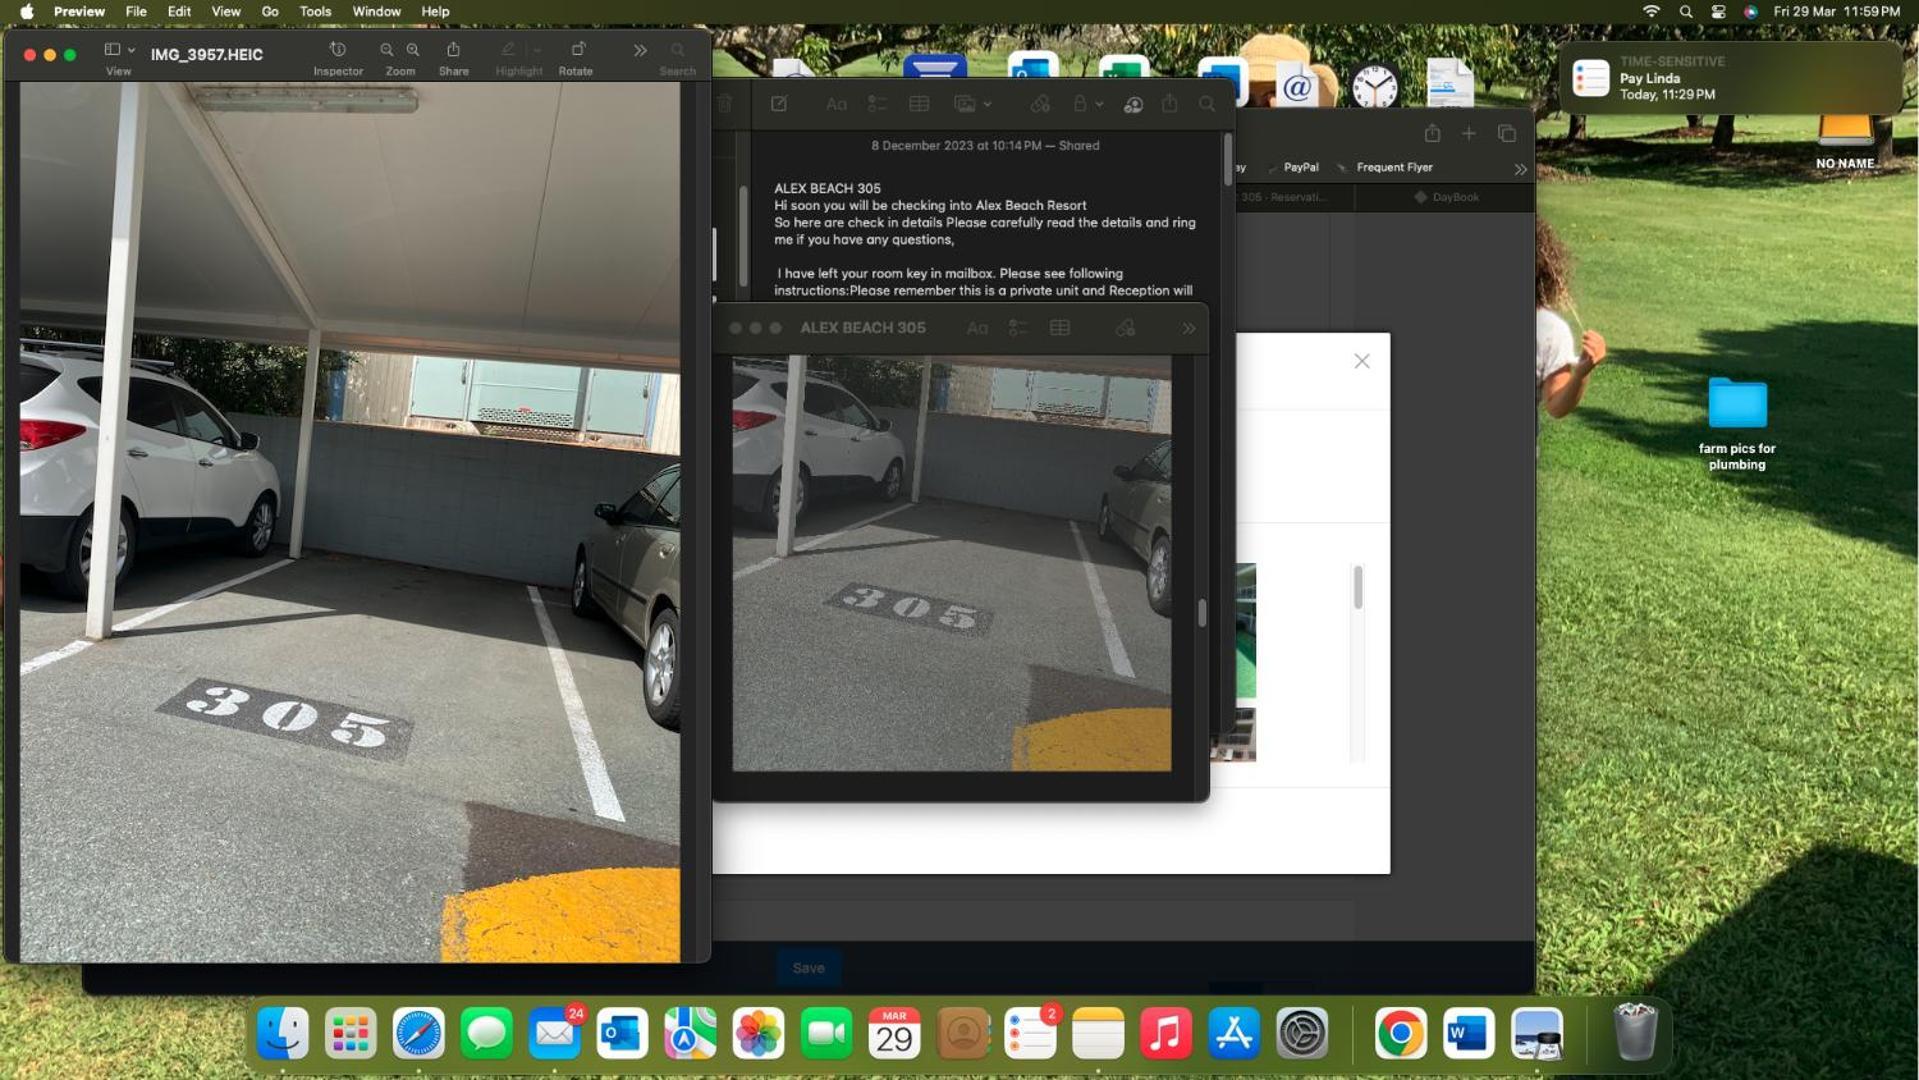Click checklist icon in ALEX BEACH 305 window

1018,328
